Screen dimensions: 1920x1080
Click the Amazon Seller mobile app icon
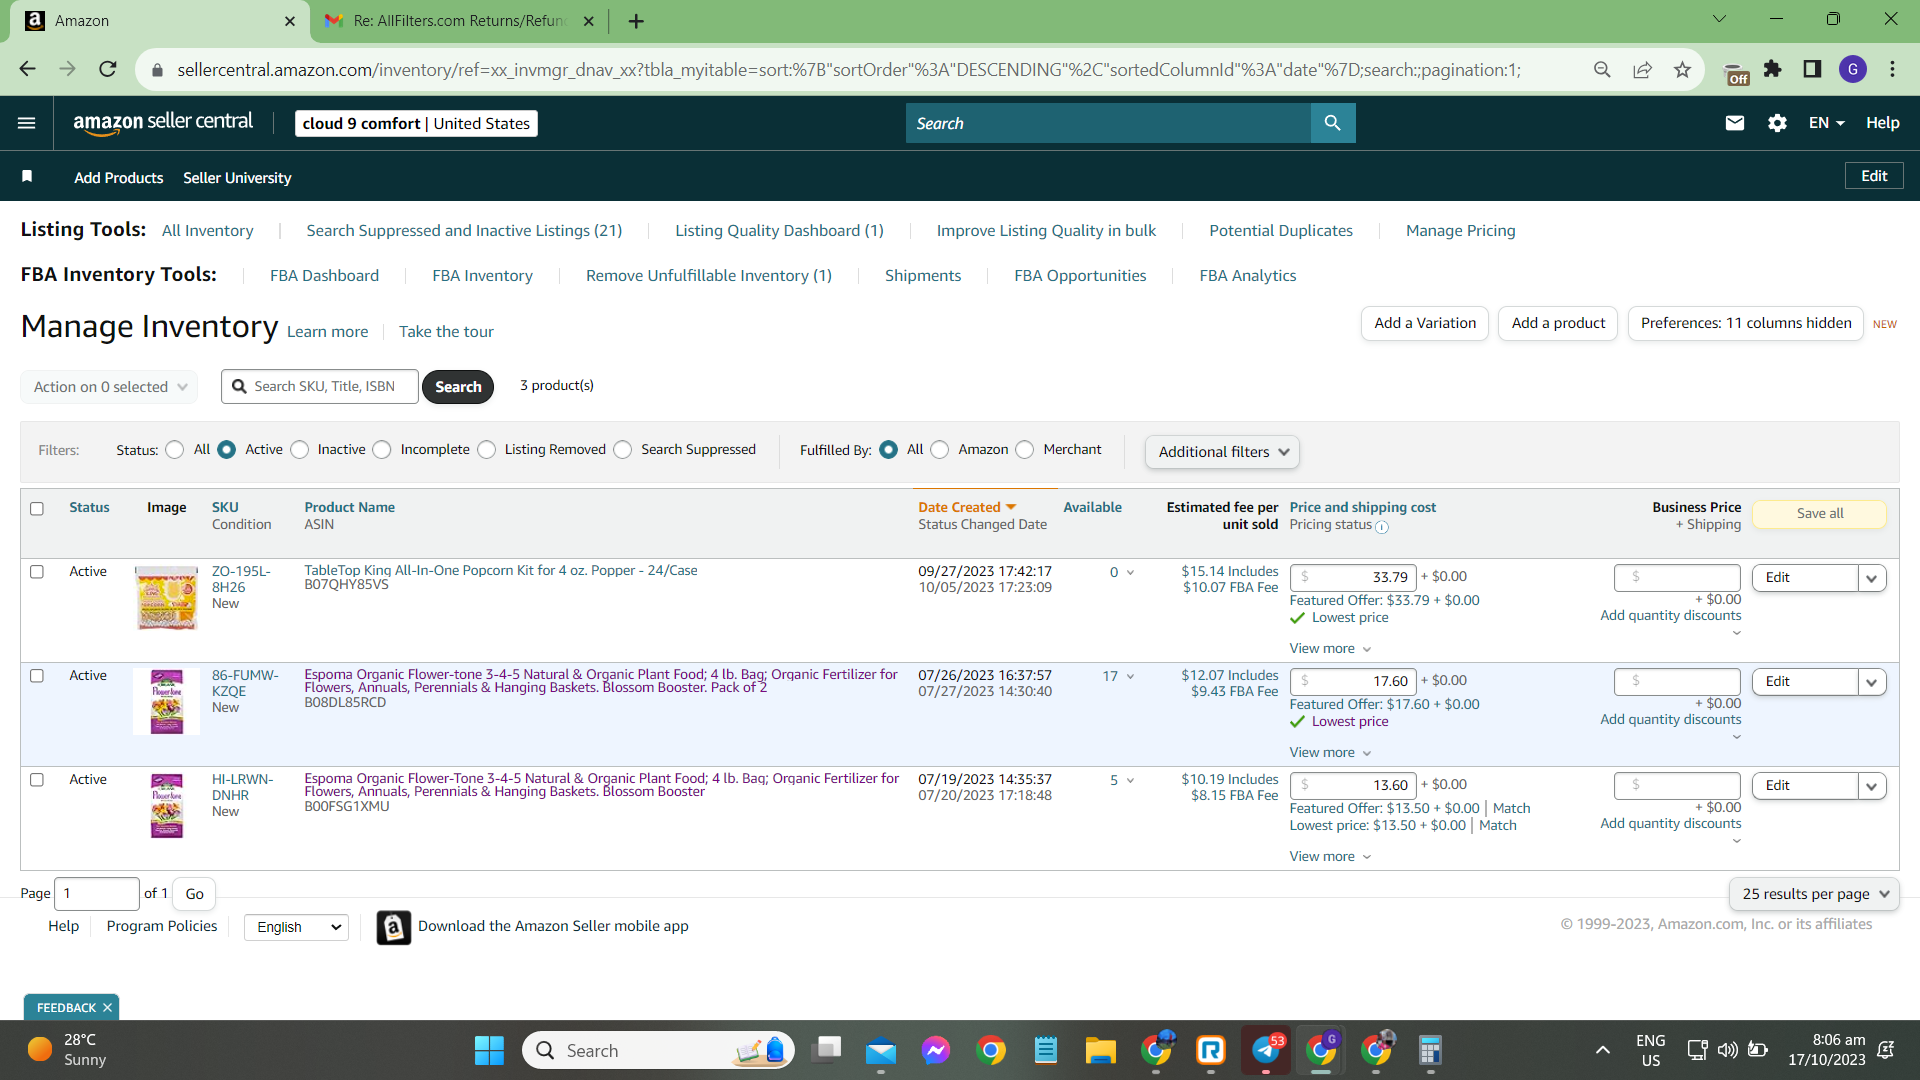point(394,927)
